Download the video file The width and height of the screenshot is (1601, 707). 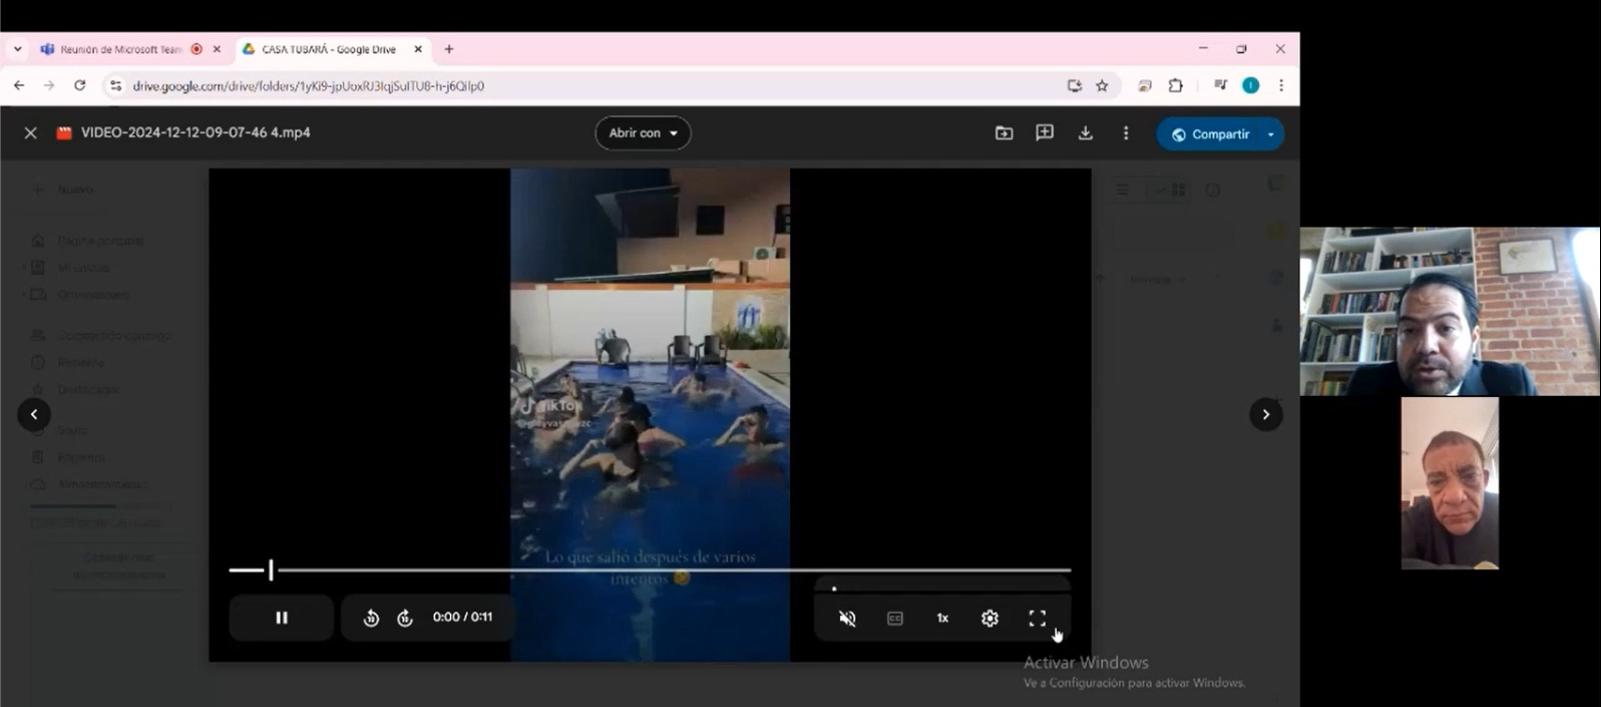point(1085,133)
